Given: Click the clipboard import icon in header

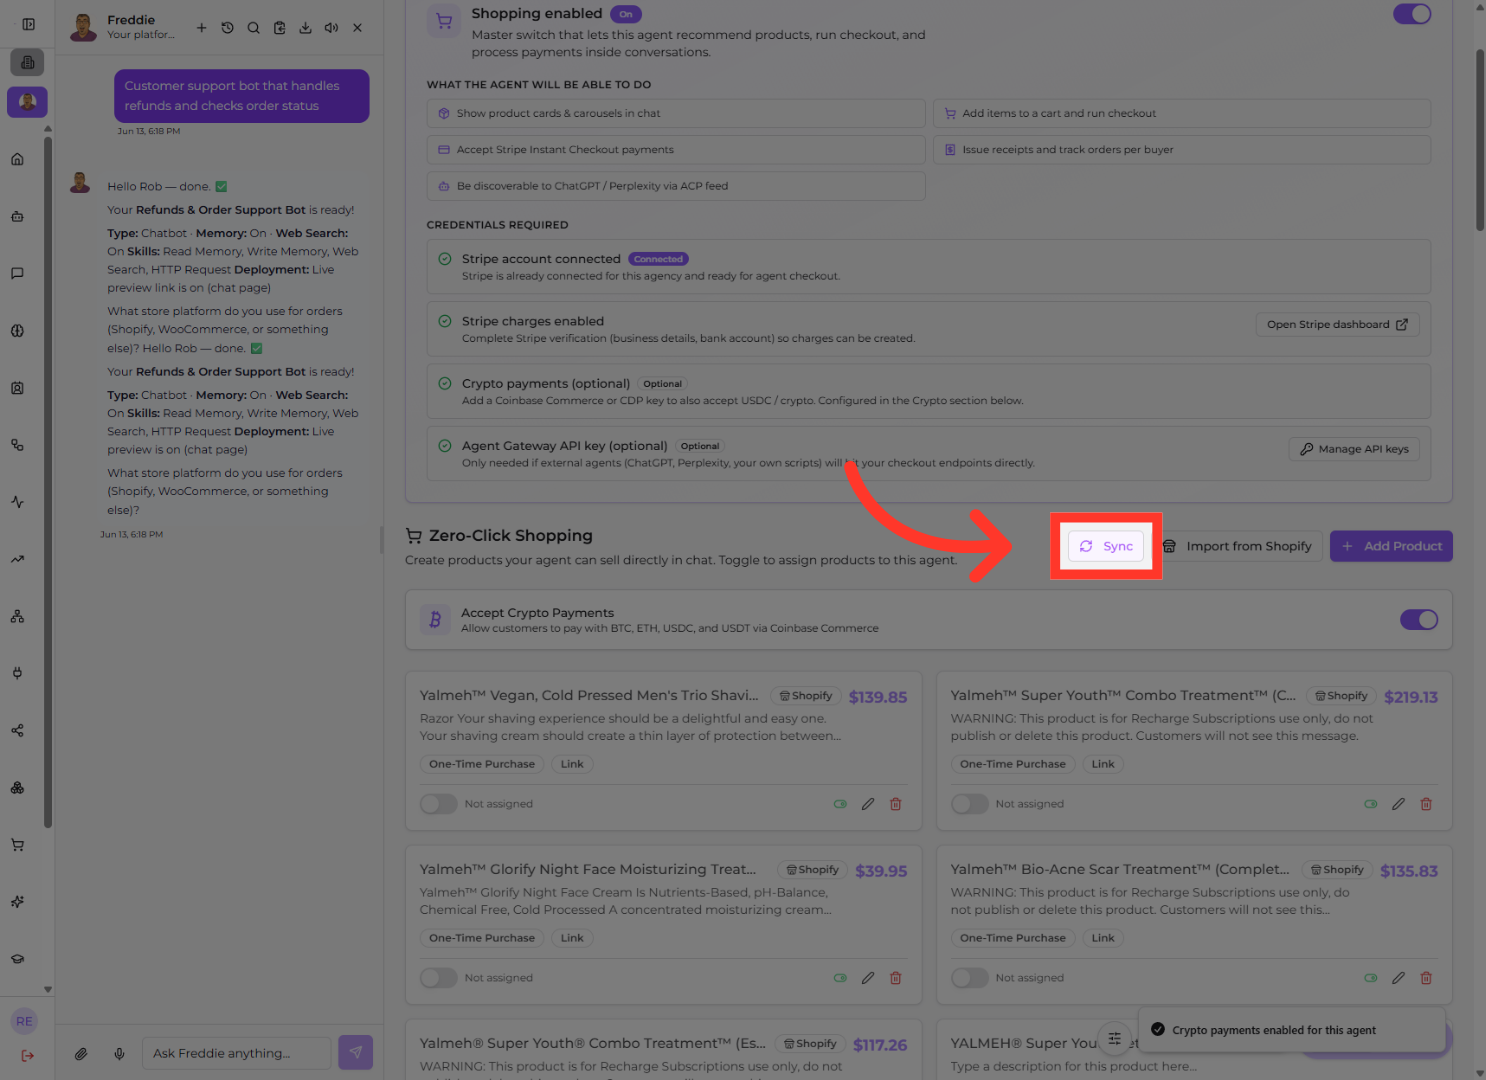Looking at the screenshot, I should click(x=279, y=28).
